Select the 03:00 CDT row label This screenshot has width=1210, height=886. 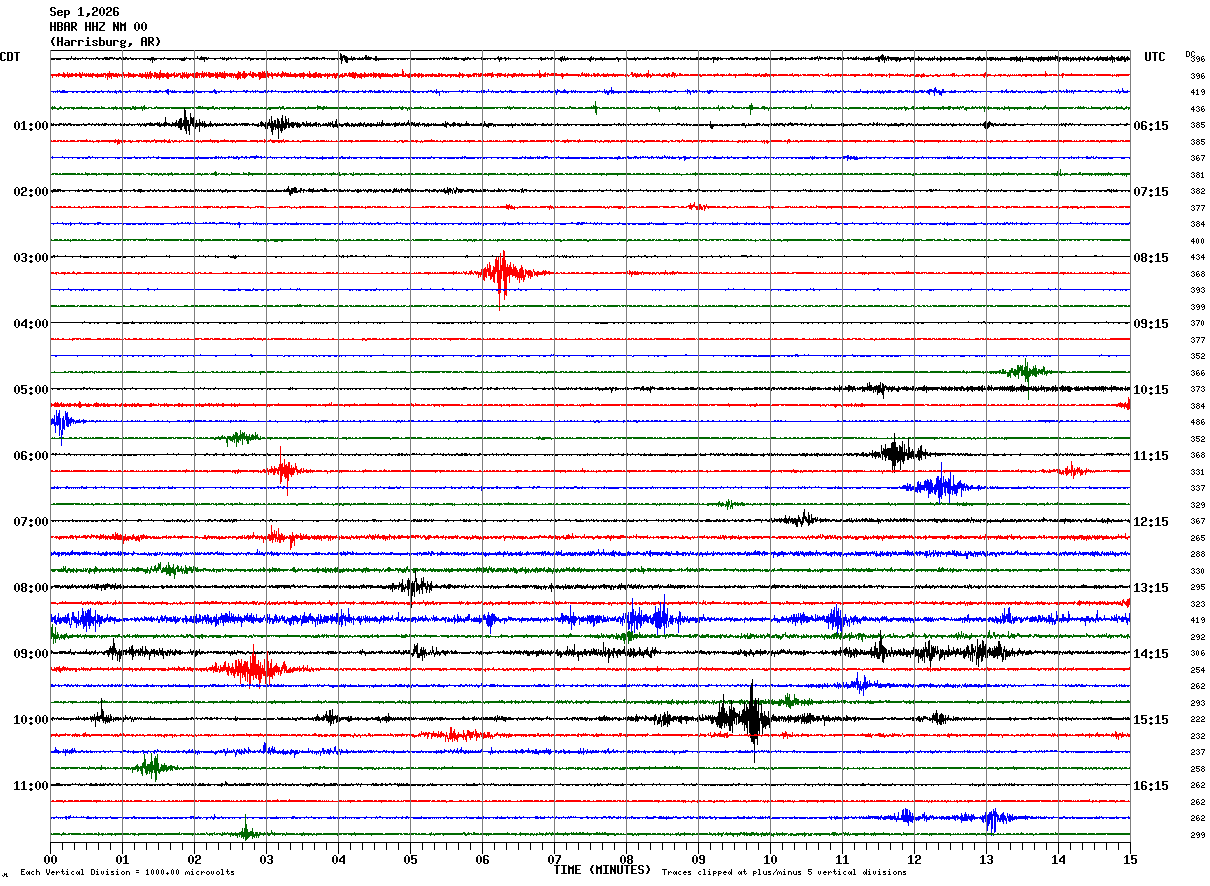31,258
